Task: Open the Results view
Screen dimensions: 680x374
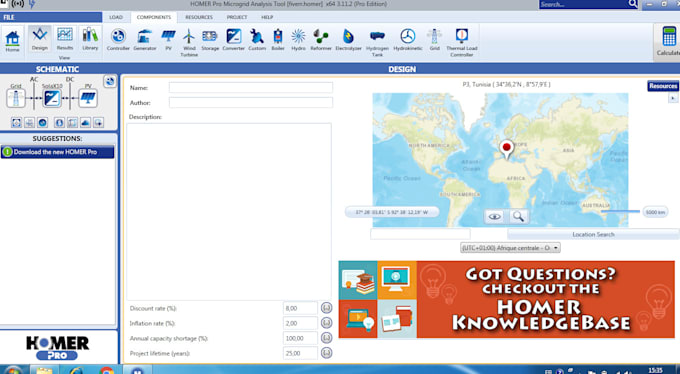Action: point(65,39)
